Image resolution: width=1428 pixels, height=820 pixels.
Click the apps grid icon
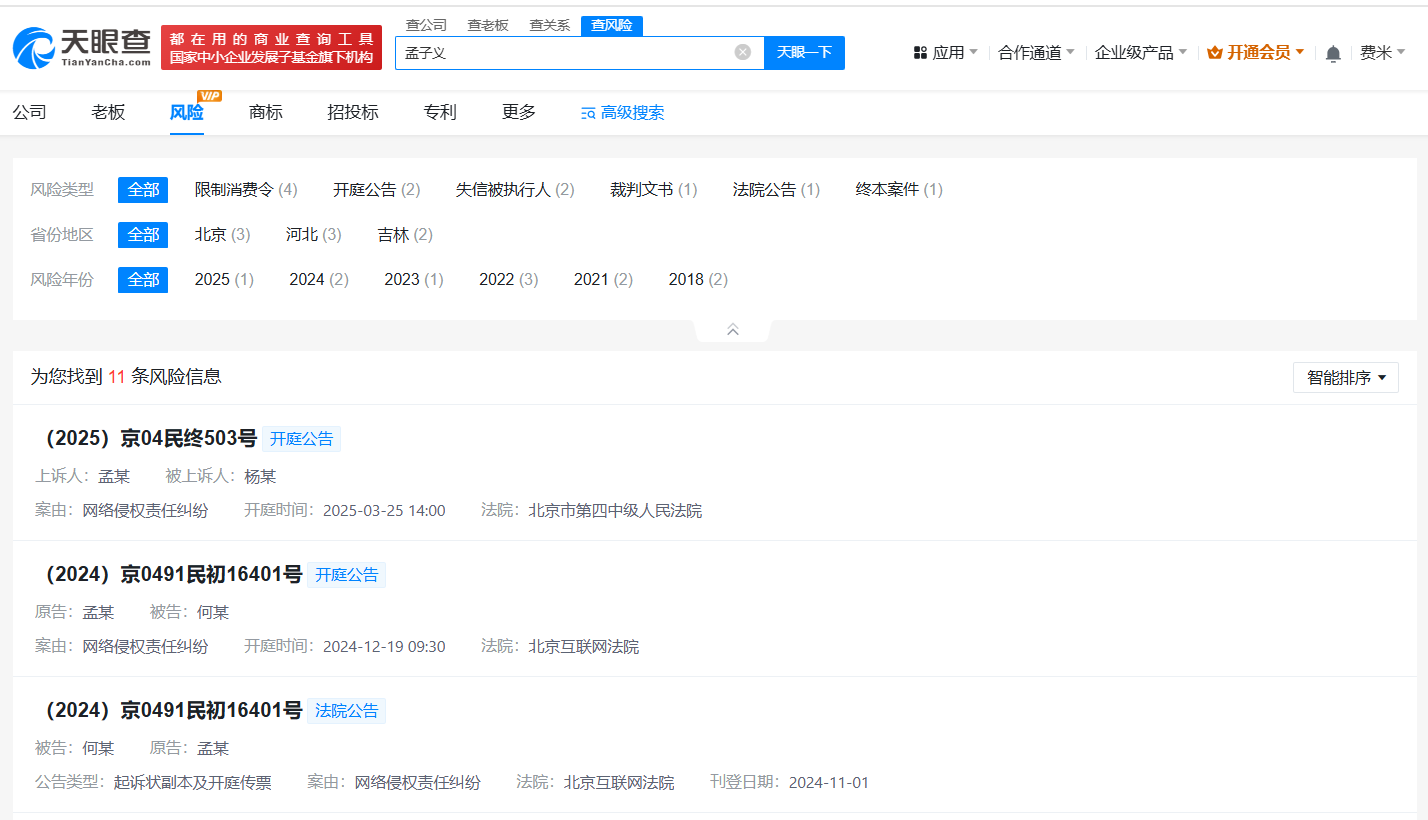click(920, 53)
